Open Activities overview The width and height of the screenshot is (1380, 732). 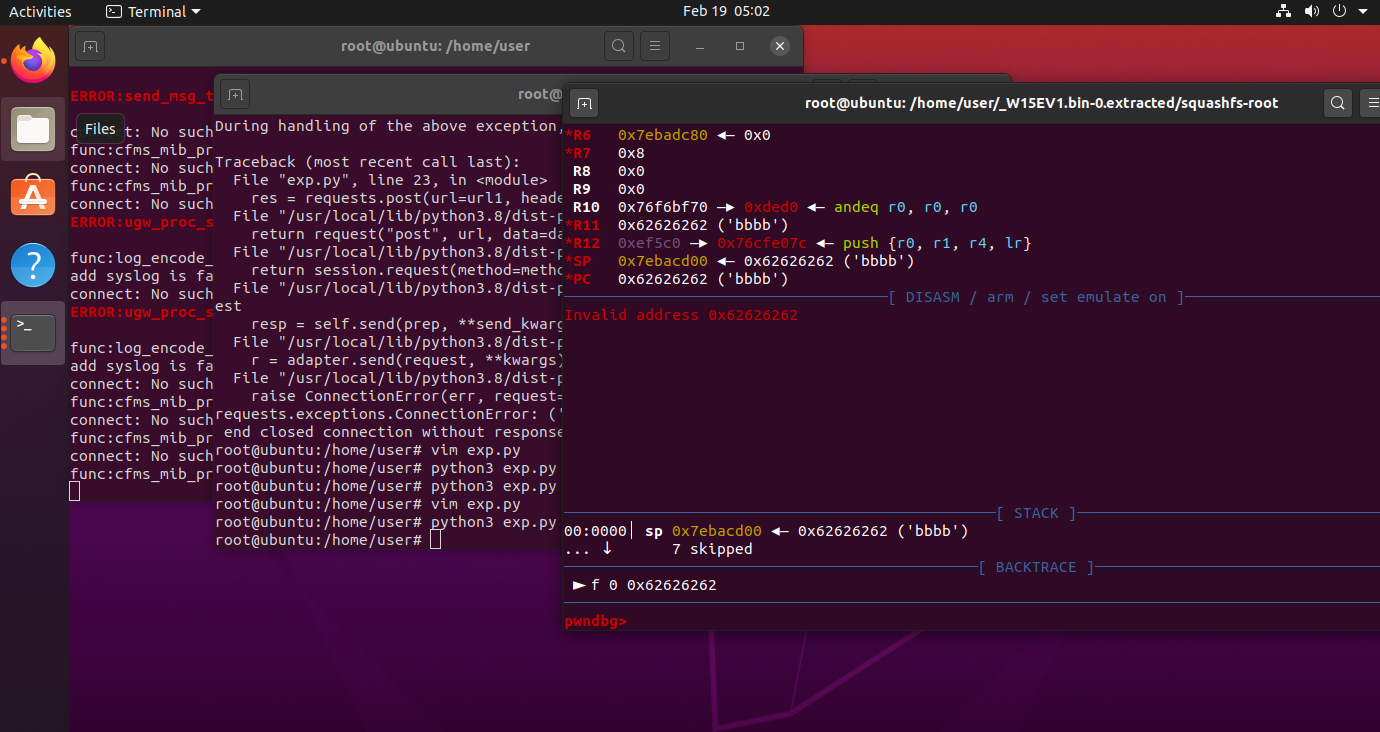coord(41,12)
